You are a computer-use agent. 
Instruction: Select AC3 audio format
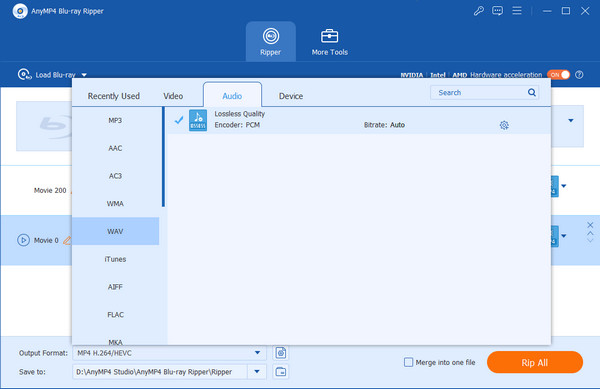coord(115,176)
